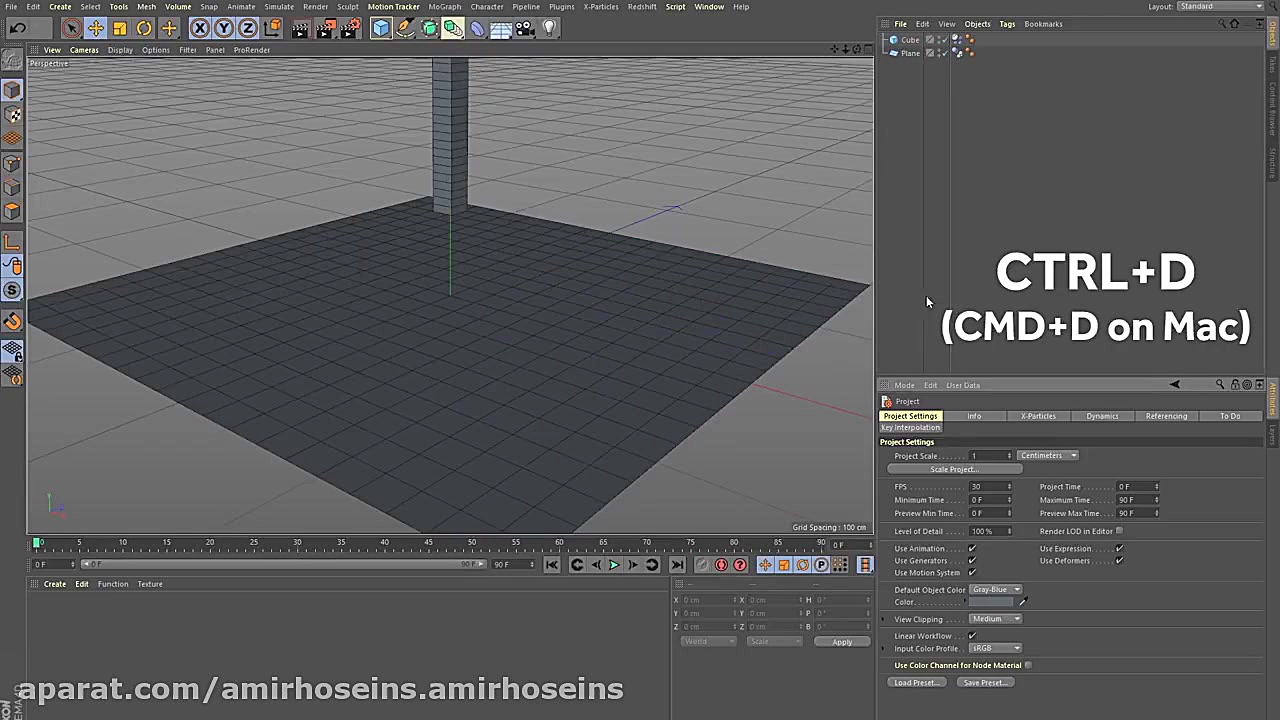The width and height of the screenshot is (1280, 720).
Task: Click the Render View clapperboard icon
Action: pos(300,27)
